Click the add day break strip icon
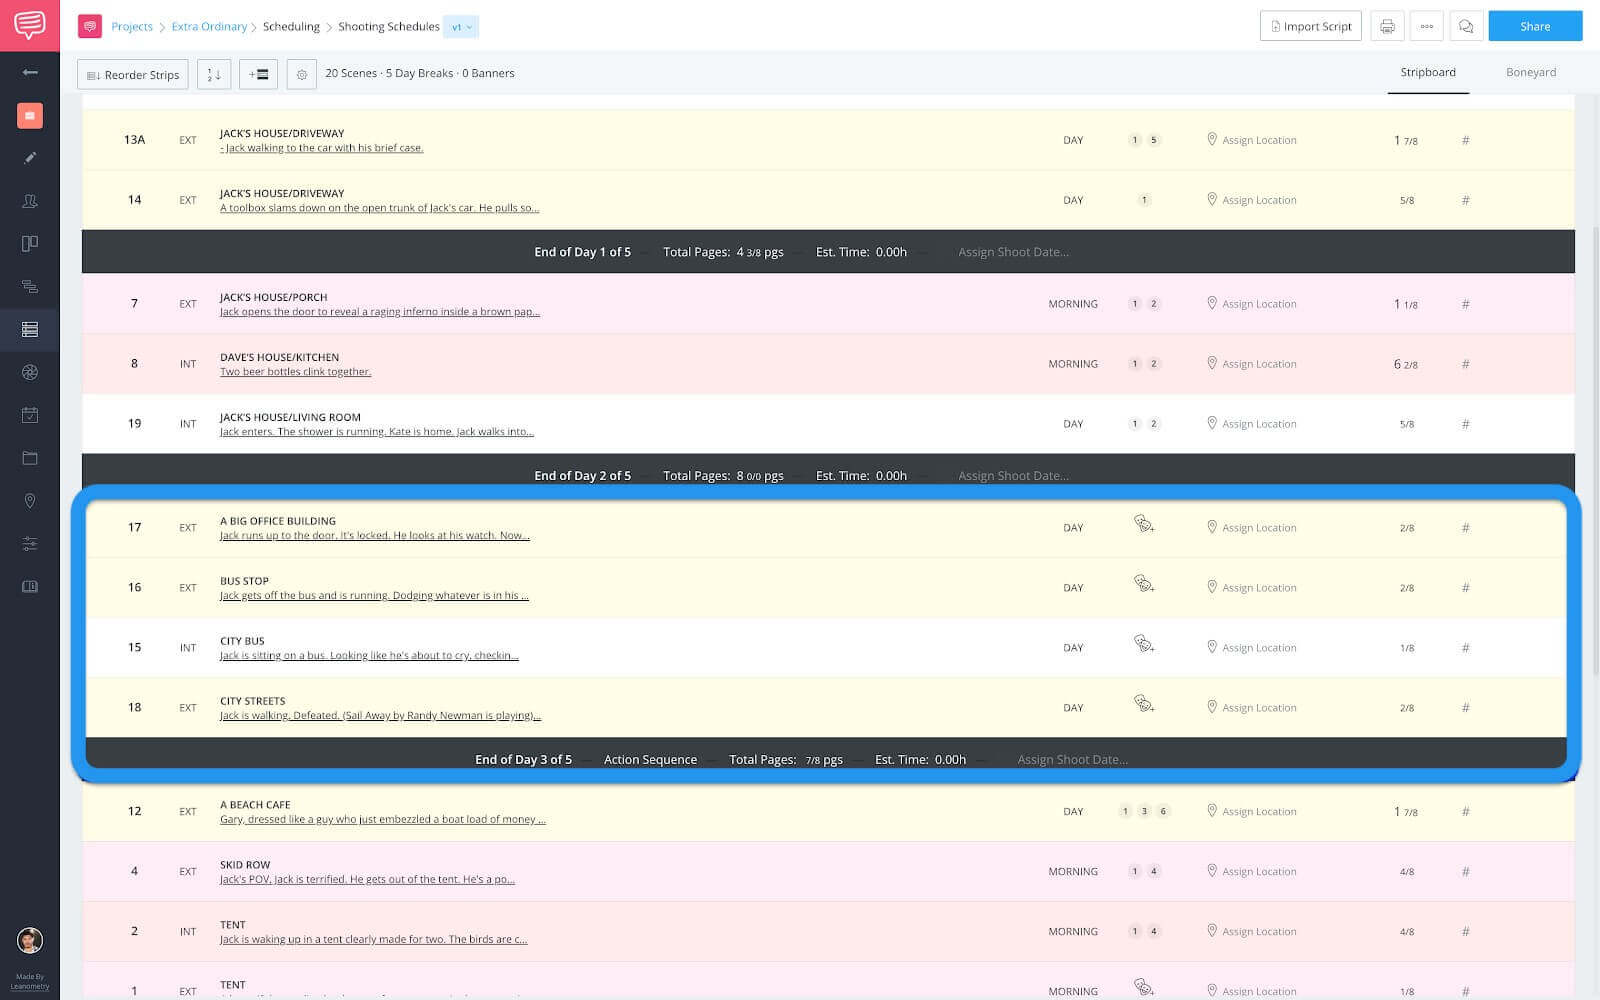Image resolution: width=1600 pixels, height=1000 pixels. pos(258,74)
